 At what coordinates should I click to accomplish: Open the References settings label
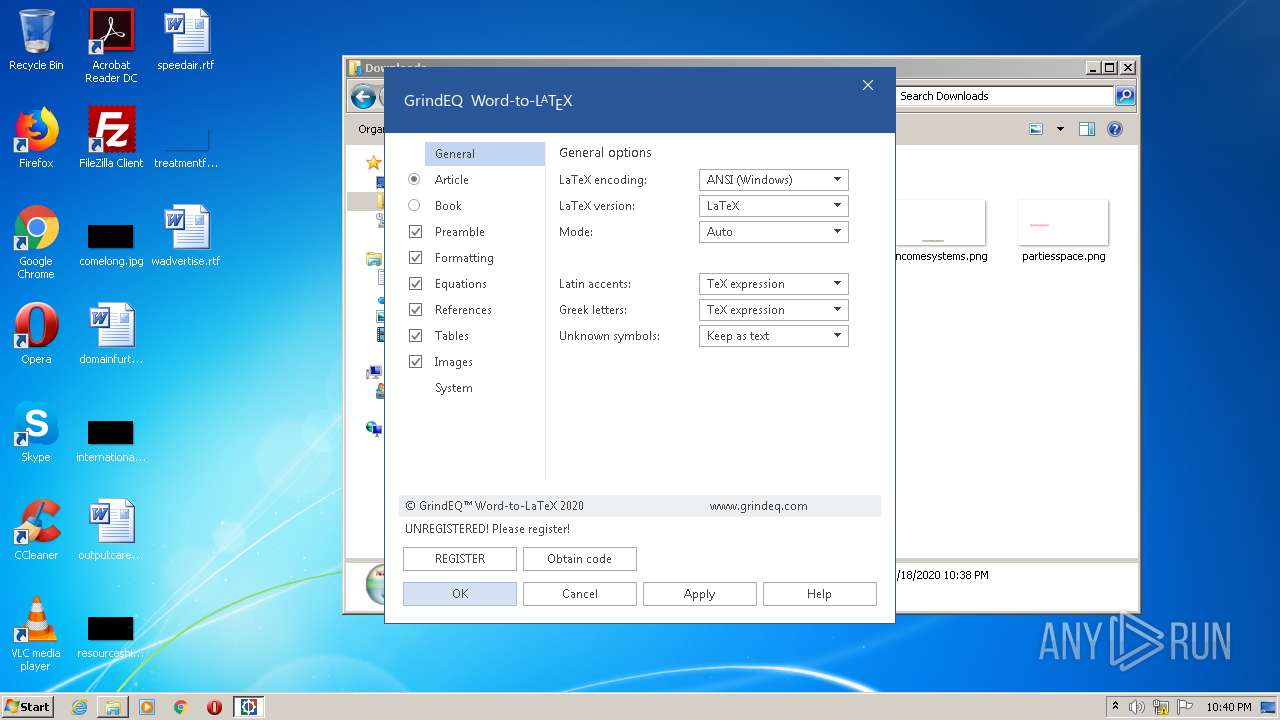click(x=463, y=310)
